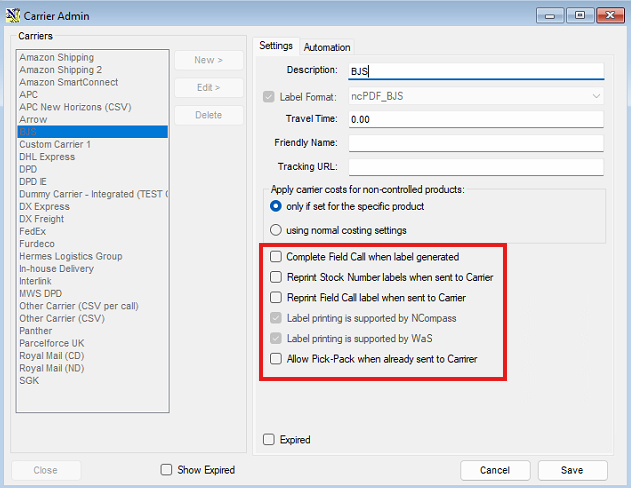Select Dummy Carrier - Integrated entry
The image size is (631, 488).
(93, 194)
